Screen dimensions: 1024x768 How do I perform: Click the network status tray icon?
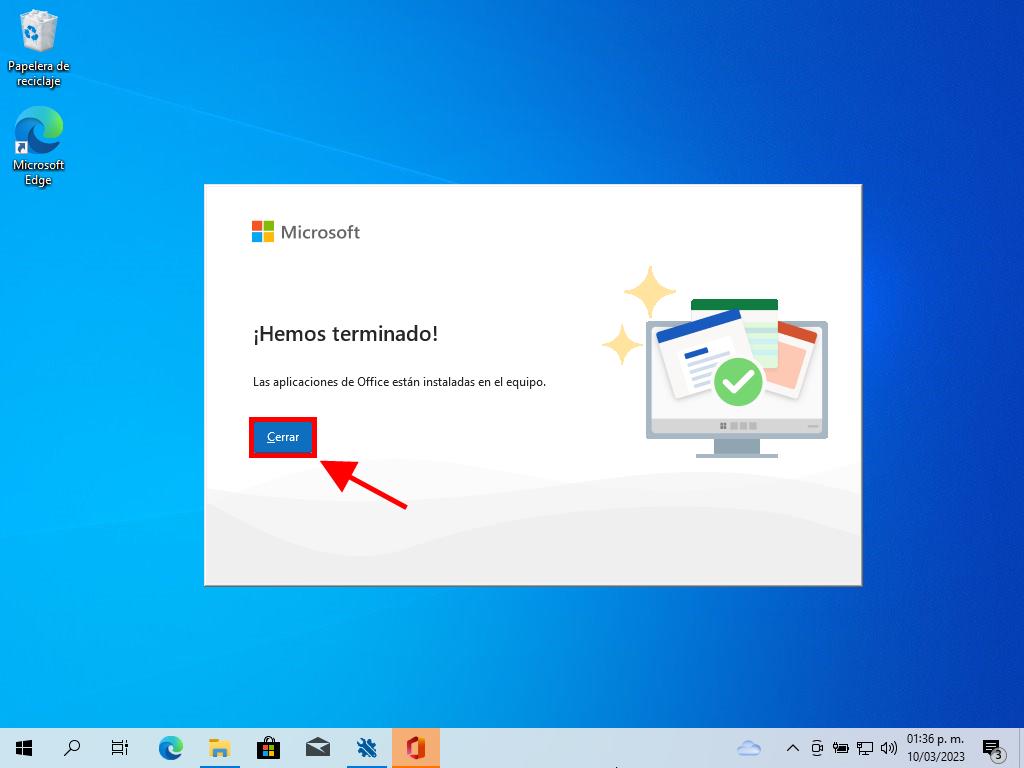pyautogui.click(x=865, y=748)
